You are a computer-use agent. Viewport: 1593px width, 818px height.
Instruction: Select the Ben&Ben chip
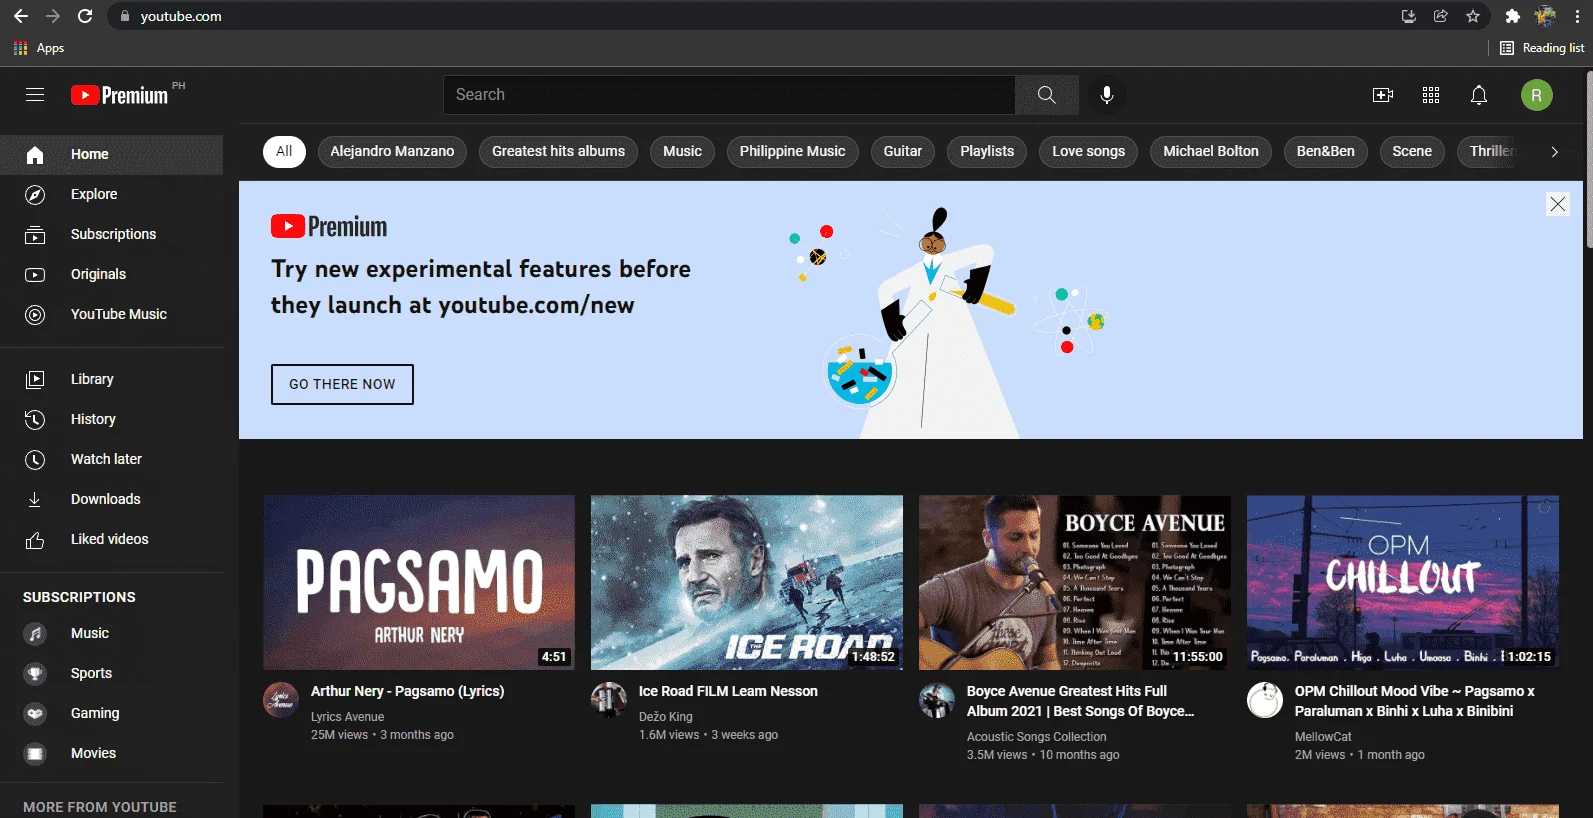[1326, 152]
